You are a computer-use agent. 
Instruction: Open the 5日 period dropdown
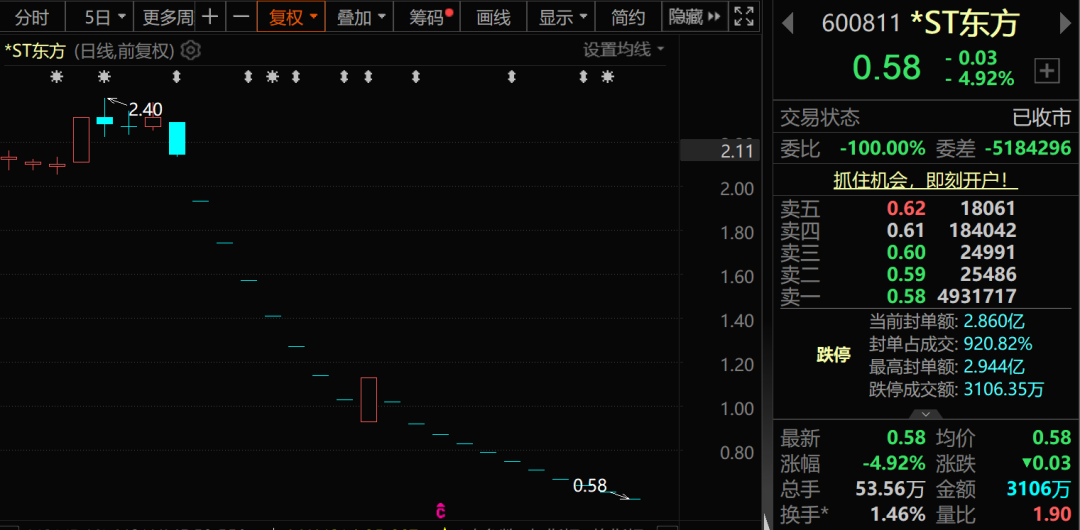[105, 17]
